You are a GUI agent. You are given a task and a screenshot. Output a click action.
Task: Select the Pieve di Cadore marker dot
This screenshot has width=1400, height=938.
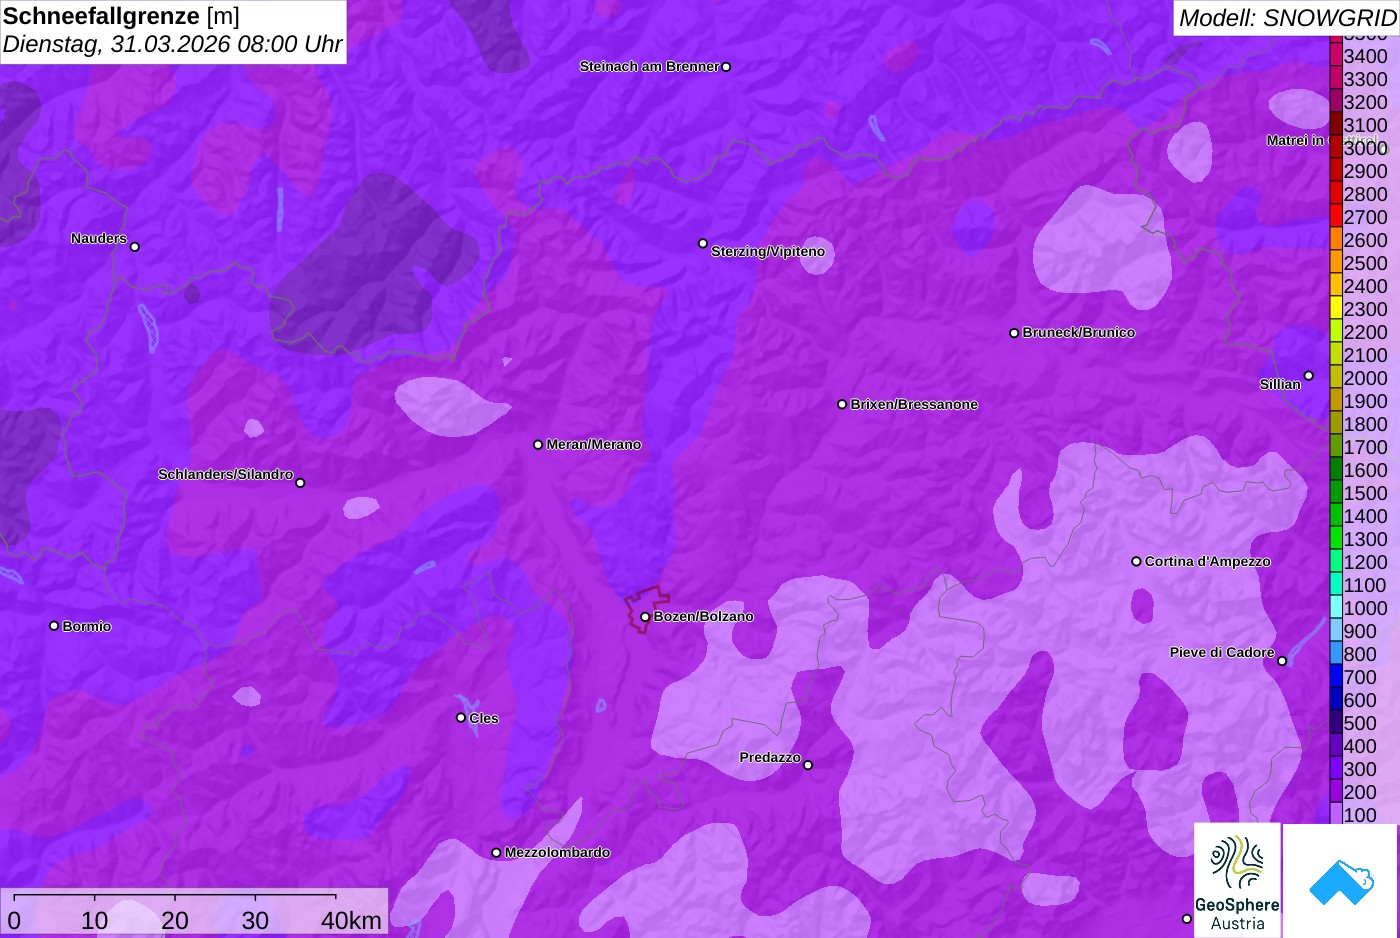tap(1282, 661)
